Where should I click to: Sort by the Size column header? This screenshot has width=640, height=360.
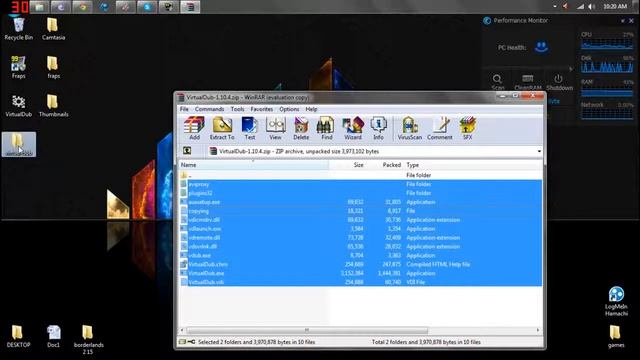click(347, 165)
